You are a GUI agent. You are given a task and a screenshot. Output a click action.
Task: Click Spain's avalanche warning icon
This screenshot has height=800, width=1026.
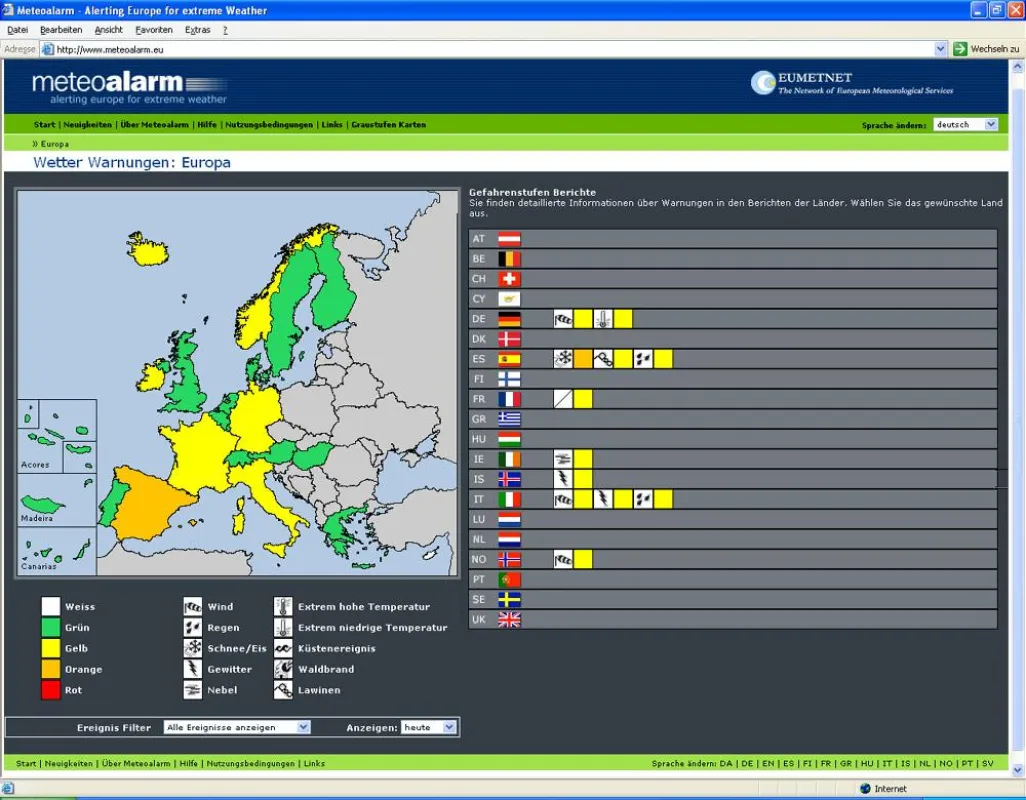pyautogui.click(x=603, y=359)
